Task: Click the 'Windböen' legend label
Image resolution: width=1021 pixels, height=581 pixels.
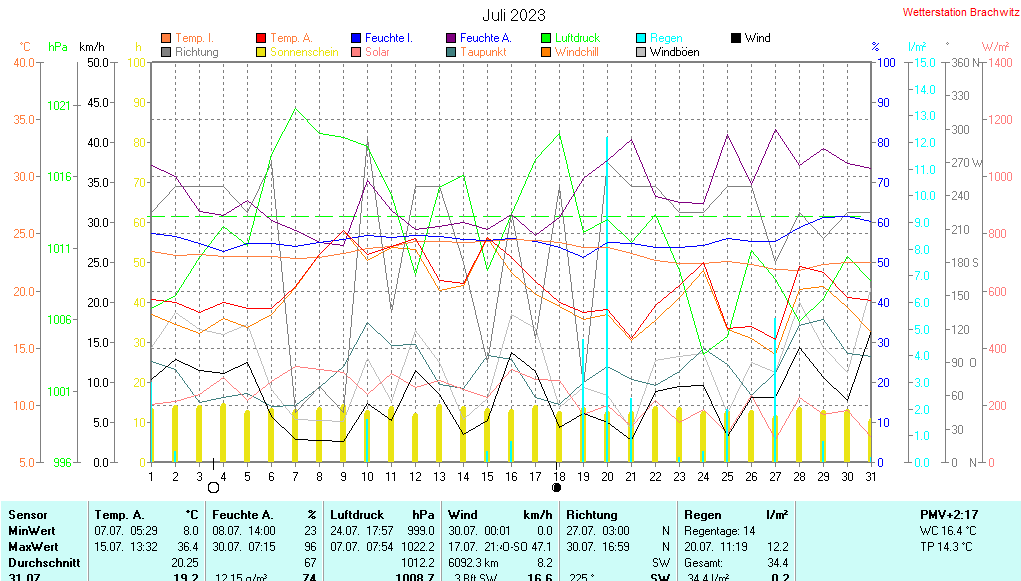Action: (675, 52)
